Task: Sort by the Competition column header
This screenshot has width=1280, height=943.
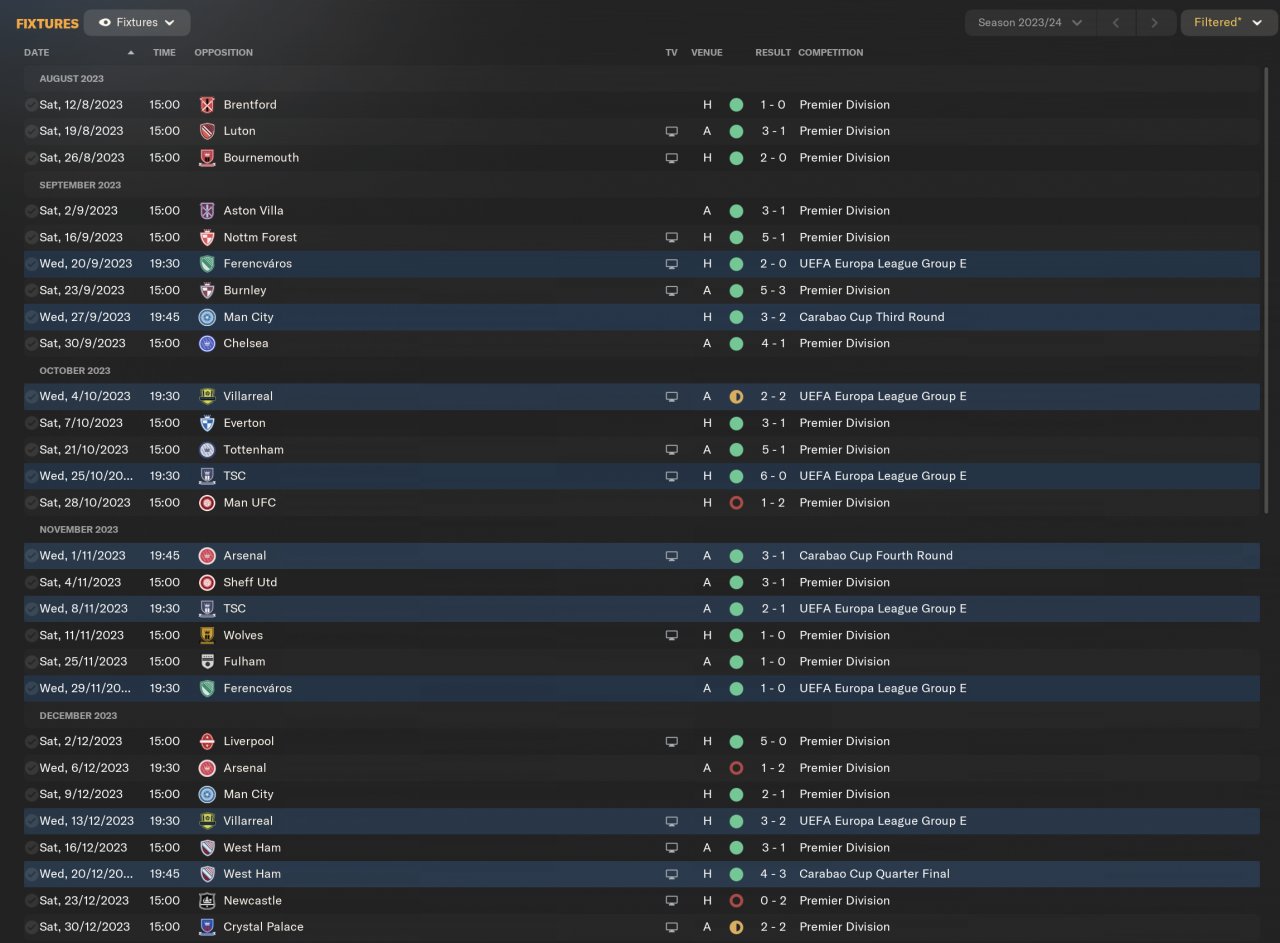Action: (x=830, y=52)
